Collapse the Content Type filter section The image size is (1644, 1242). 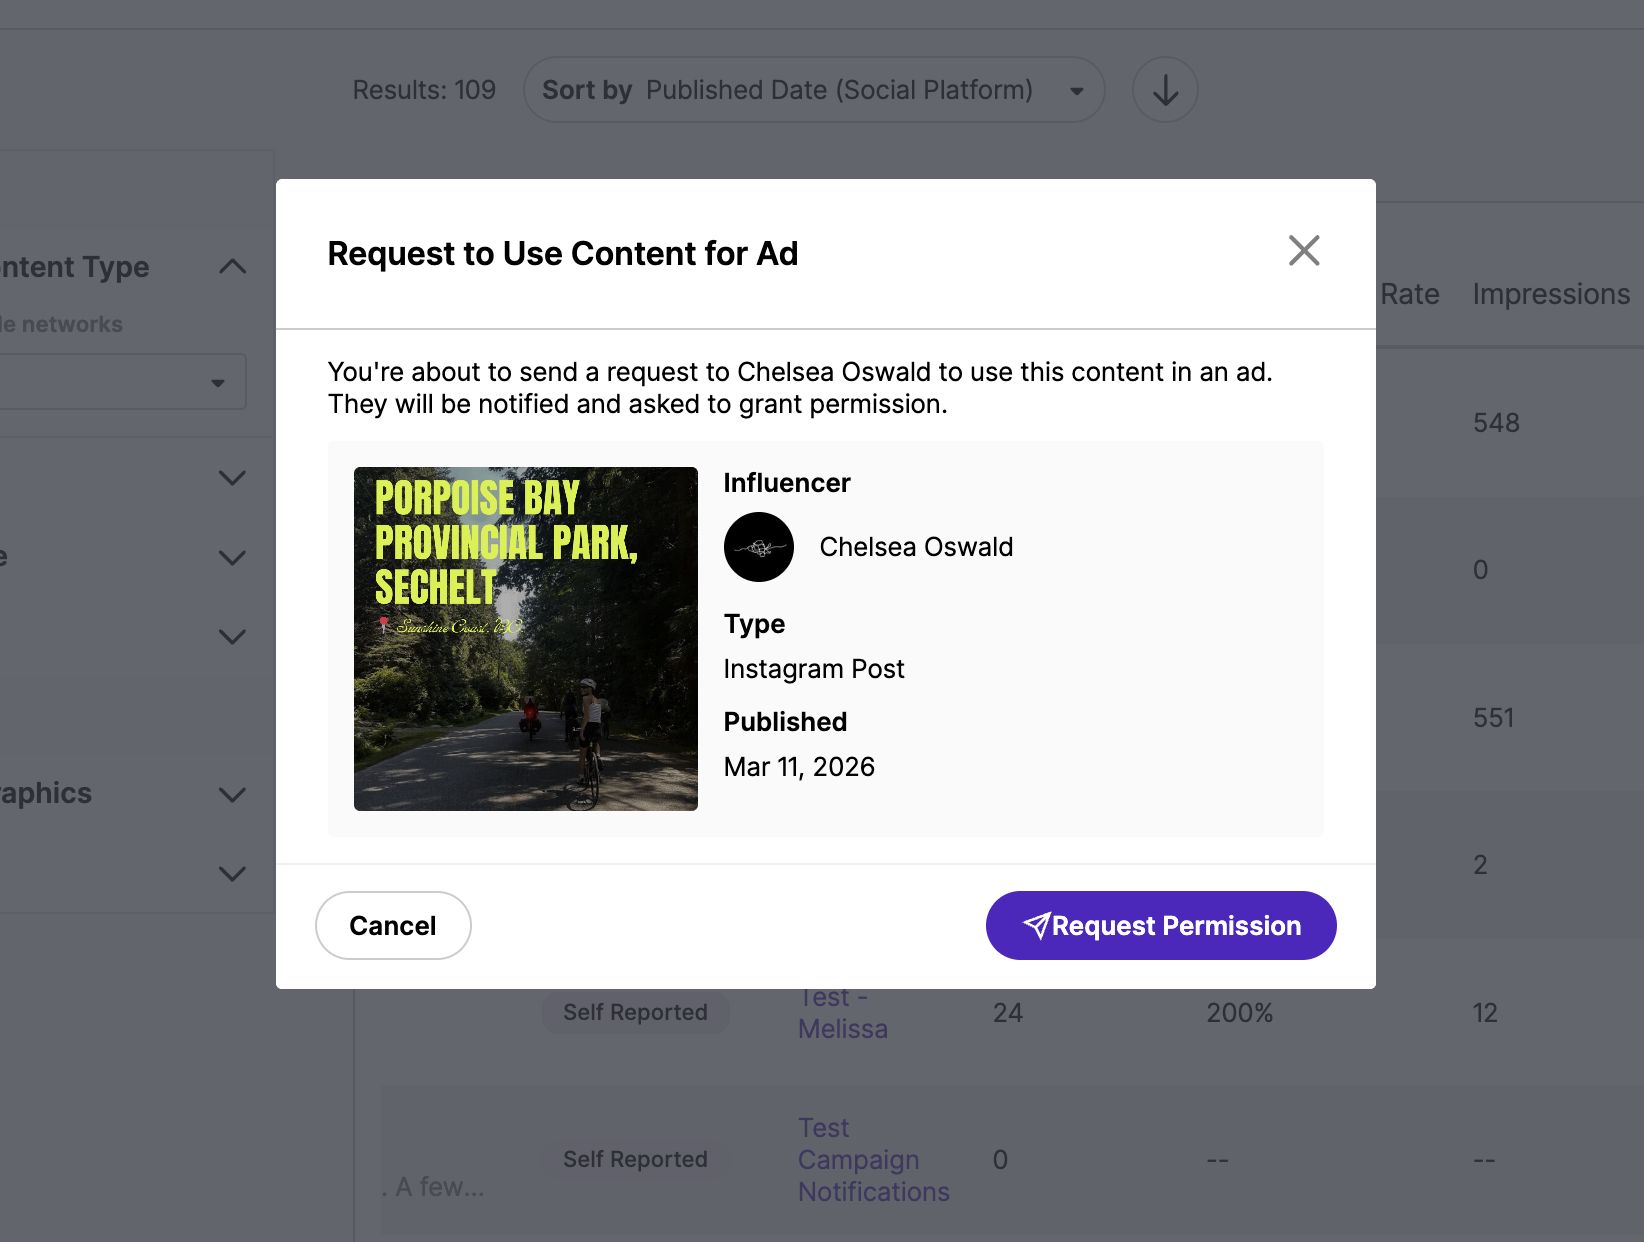pyautogui.click(x=232, y=267)
